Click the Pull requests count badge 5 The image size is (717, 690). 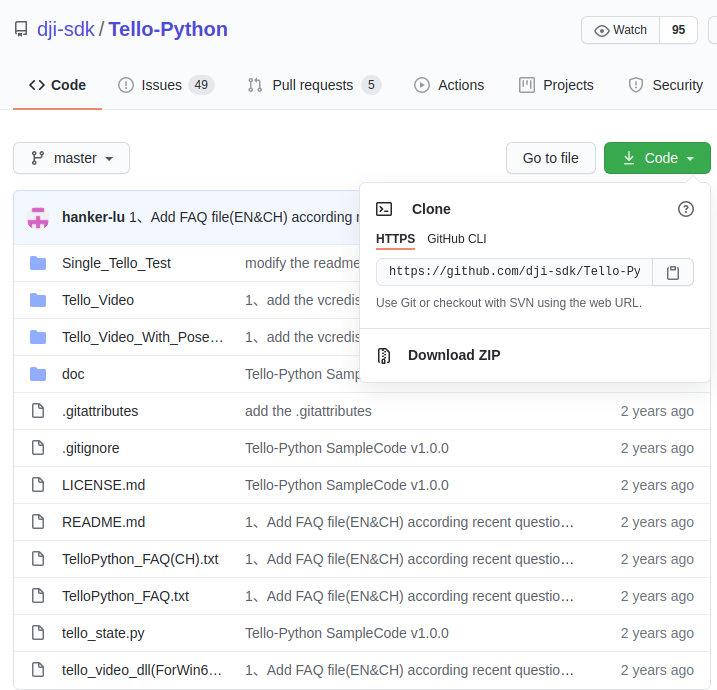tap(371, 85)
